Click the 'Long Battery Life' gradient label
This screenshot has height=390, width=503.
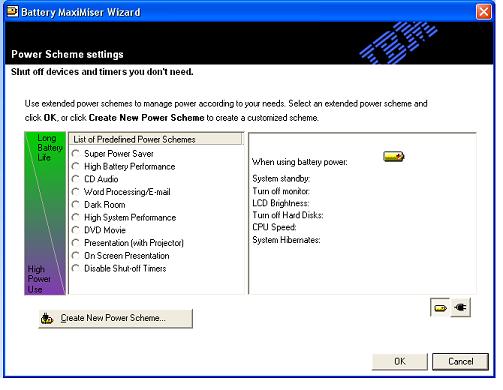[50, 148]
